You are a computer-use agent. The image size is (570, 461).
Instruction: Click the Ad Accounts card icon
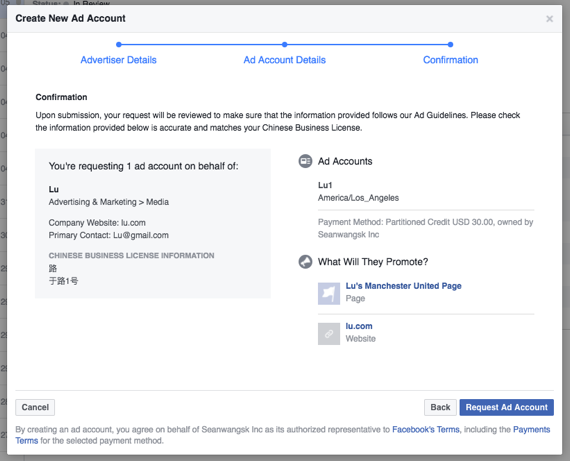305,161
